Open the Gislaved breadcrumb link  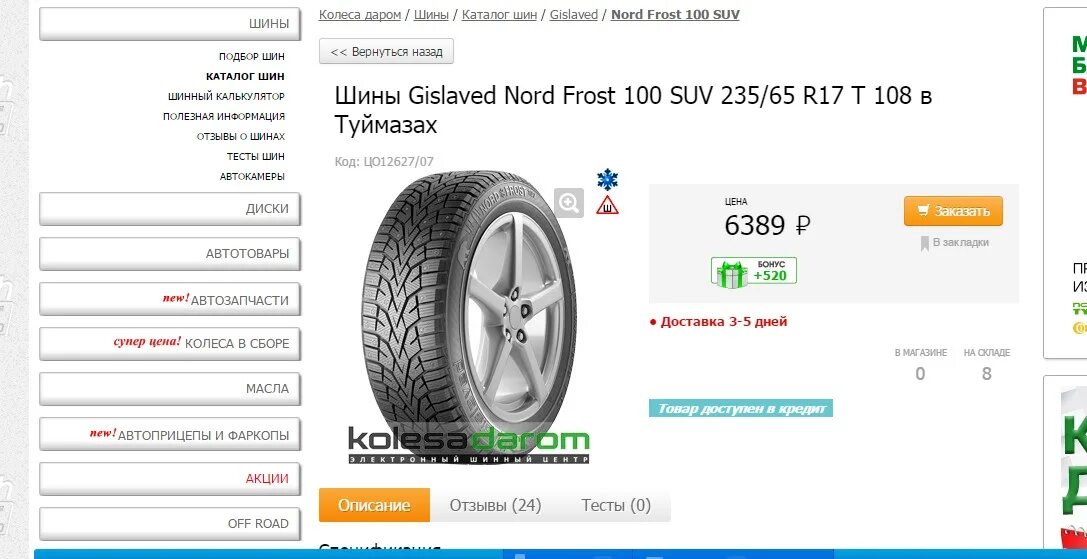point(573,15)
